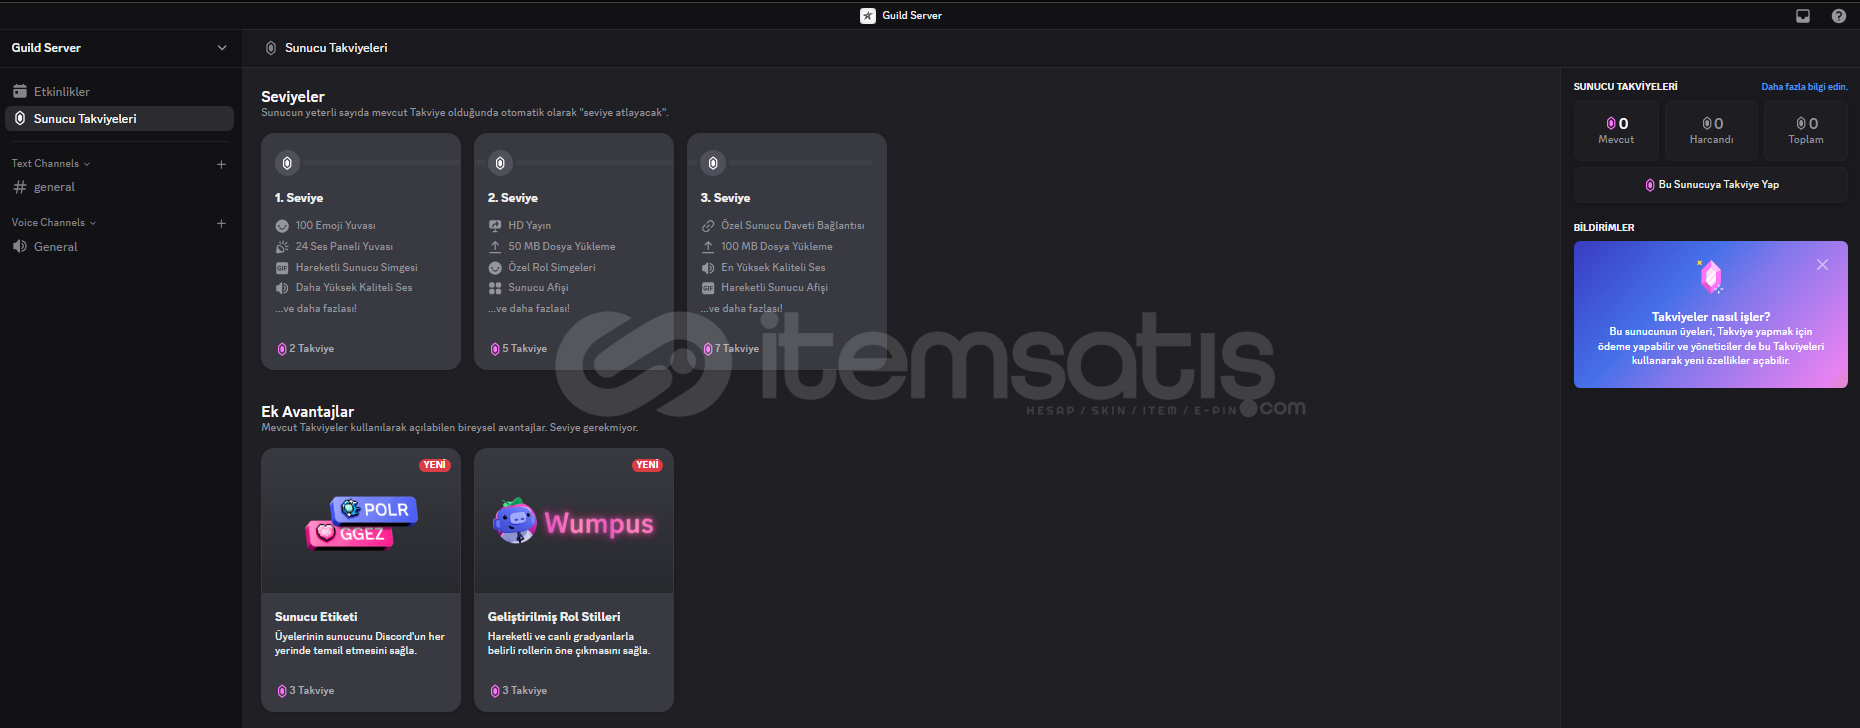Open Etkinlikler in sidebar

pos(120,91)
